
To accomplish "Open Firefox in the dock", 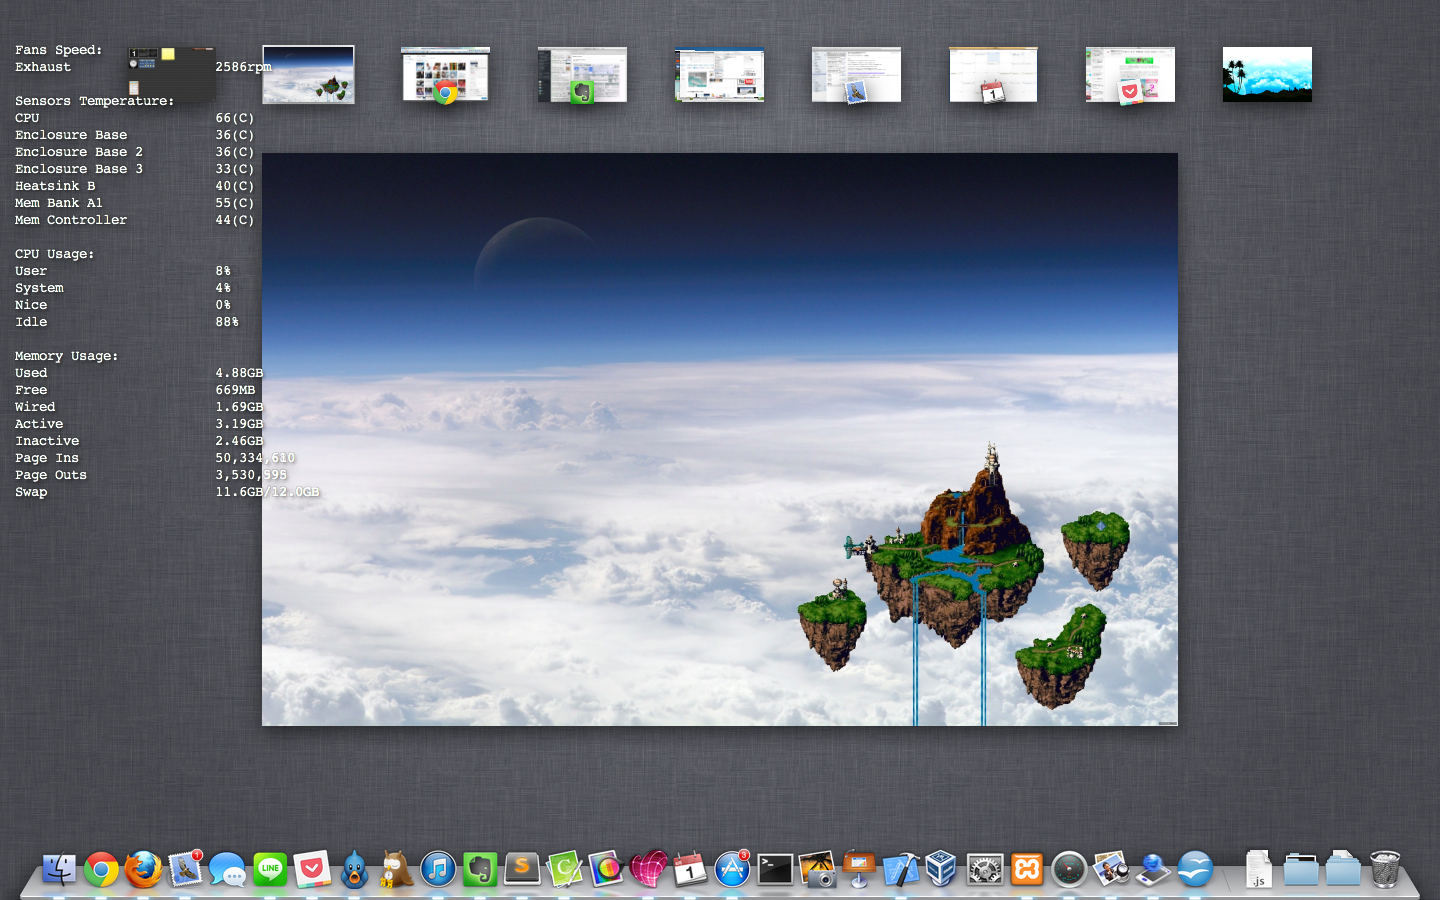I will click(x=144, y=869).
